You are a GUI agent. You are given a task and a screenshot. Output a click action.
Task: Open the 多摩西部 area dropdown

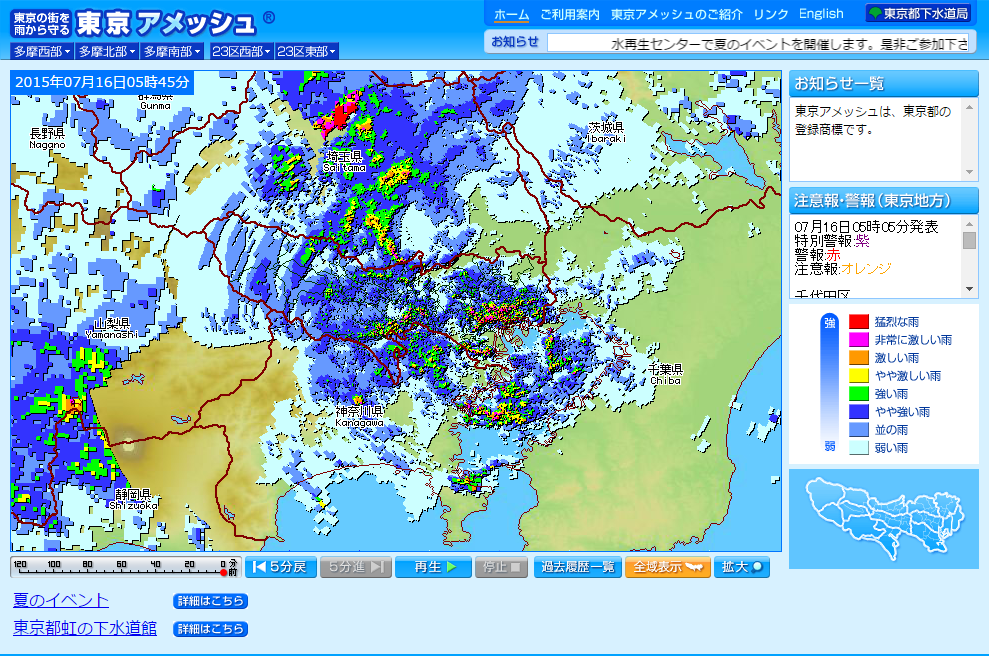pyautogui.click(x=42, y=52)
